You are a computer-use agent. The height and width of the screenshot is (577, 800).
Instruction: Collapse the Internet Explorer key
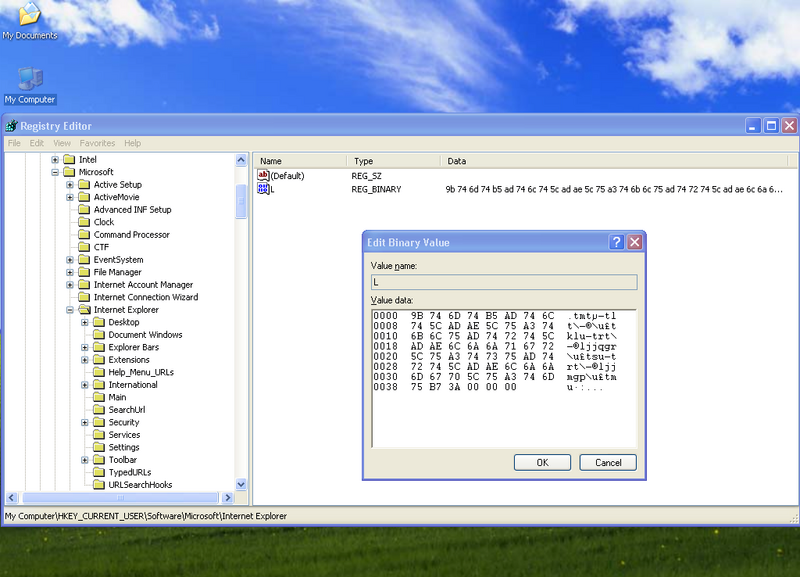click(x=70, y=310)
